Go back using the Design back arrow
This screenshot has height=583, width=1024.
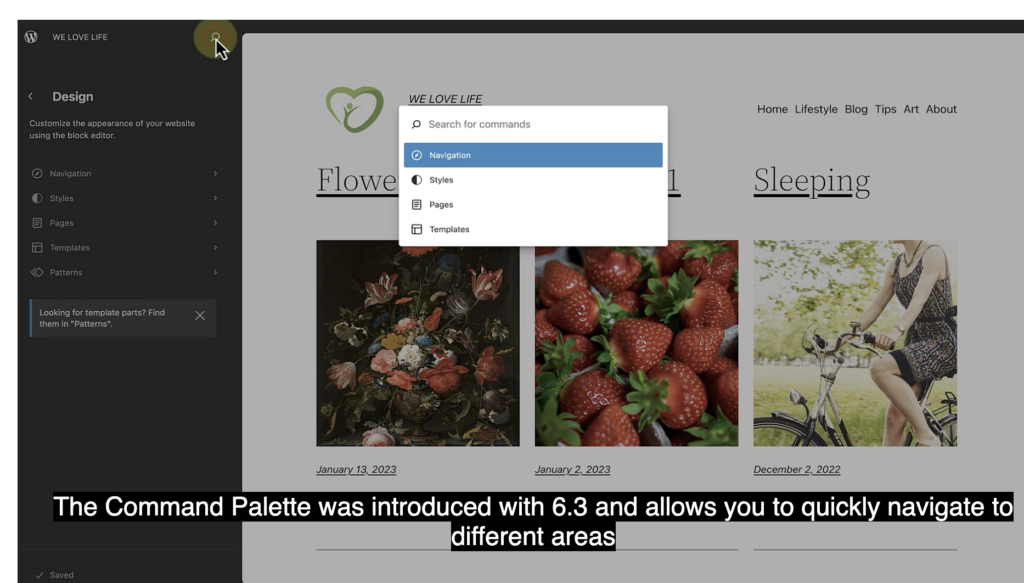(x=31, y=97)
